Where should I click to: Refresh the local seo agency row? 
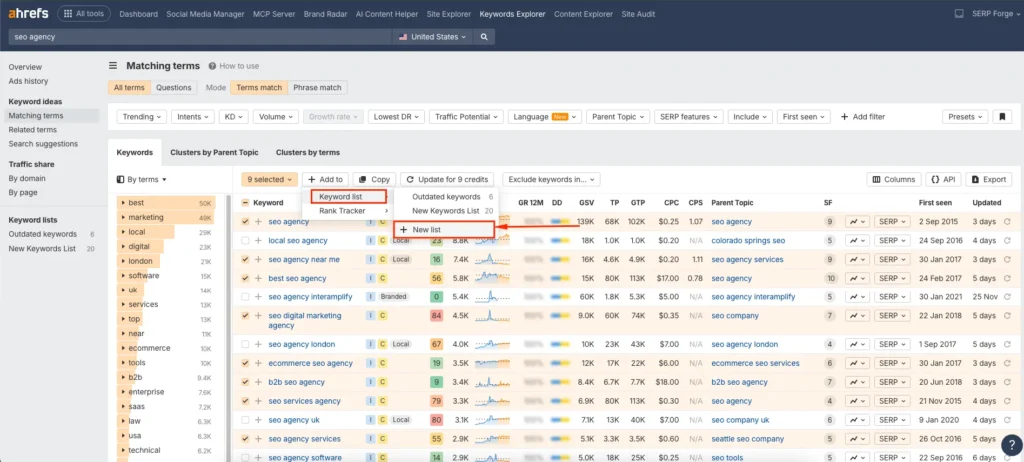coord(1007,240)
